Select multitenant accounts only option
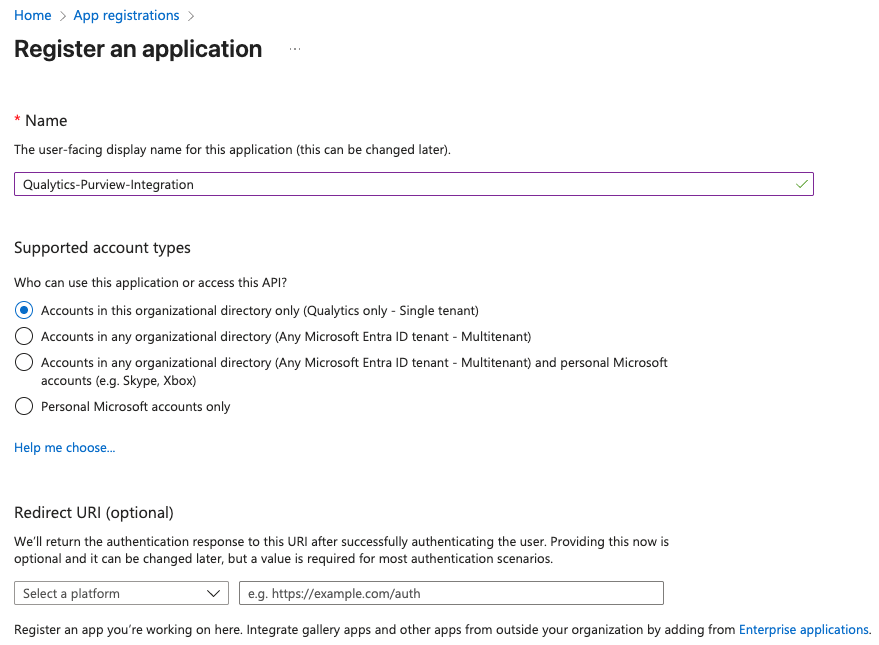 (23, 336)
